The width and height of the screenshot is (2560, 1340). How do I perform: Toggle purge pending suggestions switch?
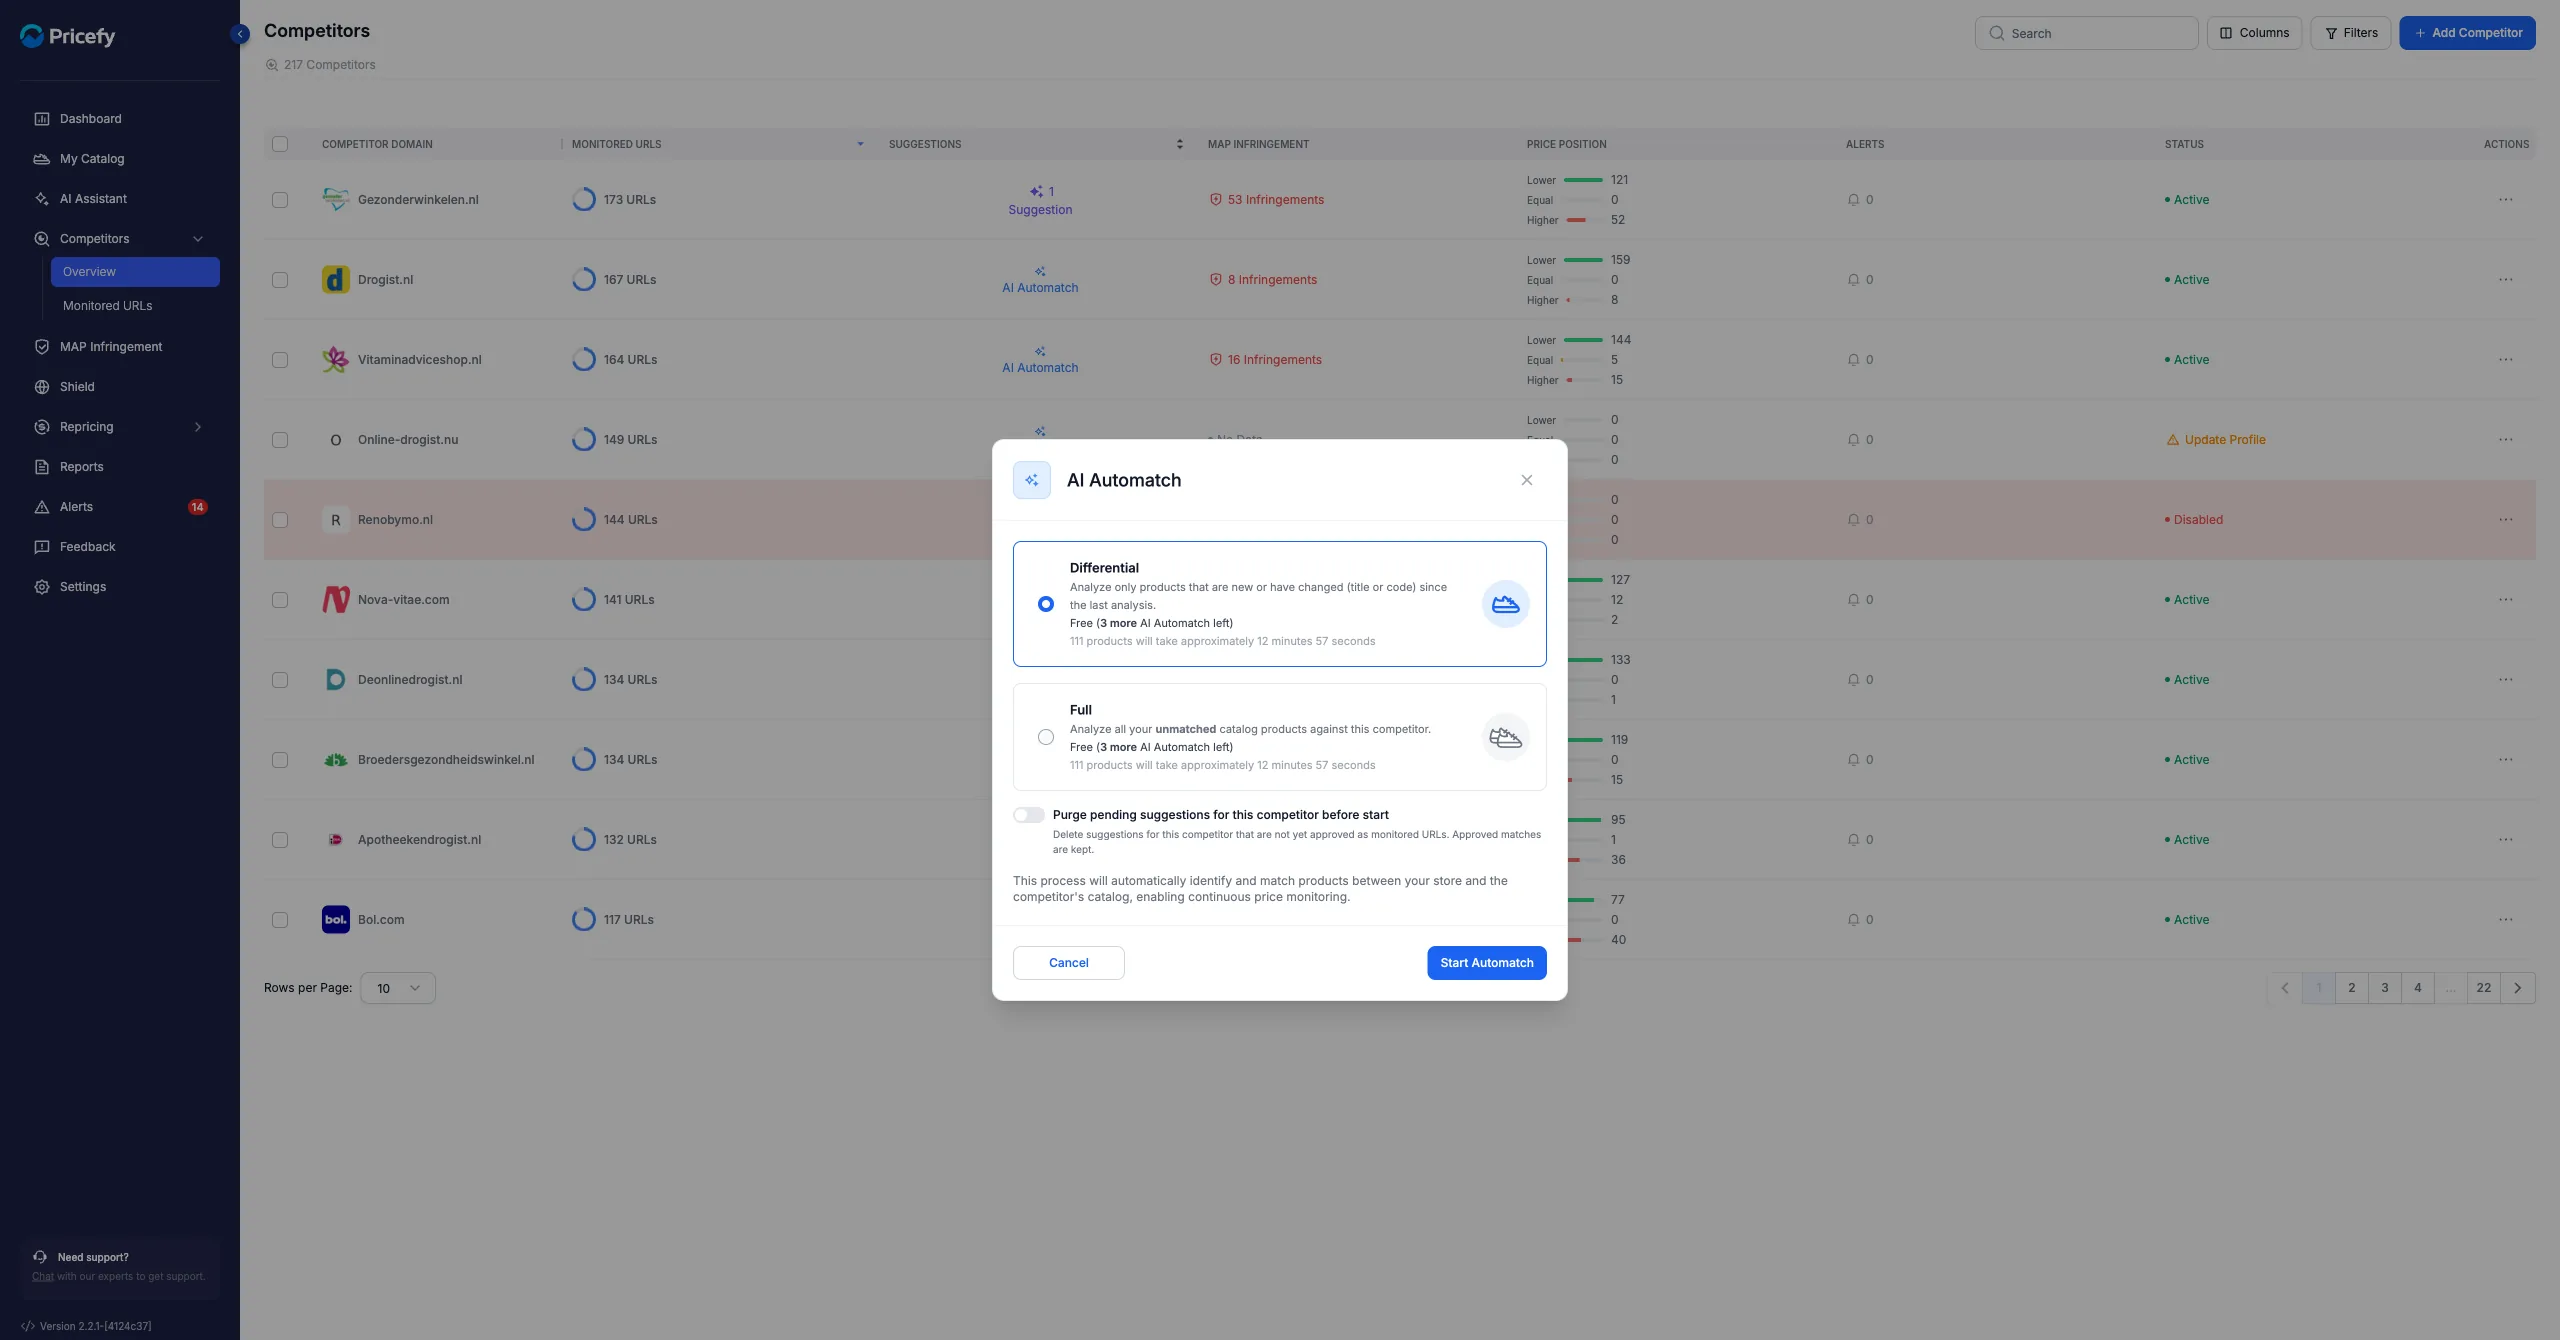point(1028,815)
